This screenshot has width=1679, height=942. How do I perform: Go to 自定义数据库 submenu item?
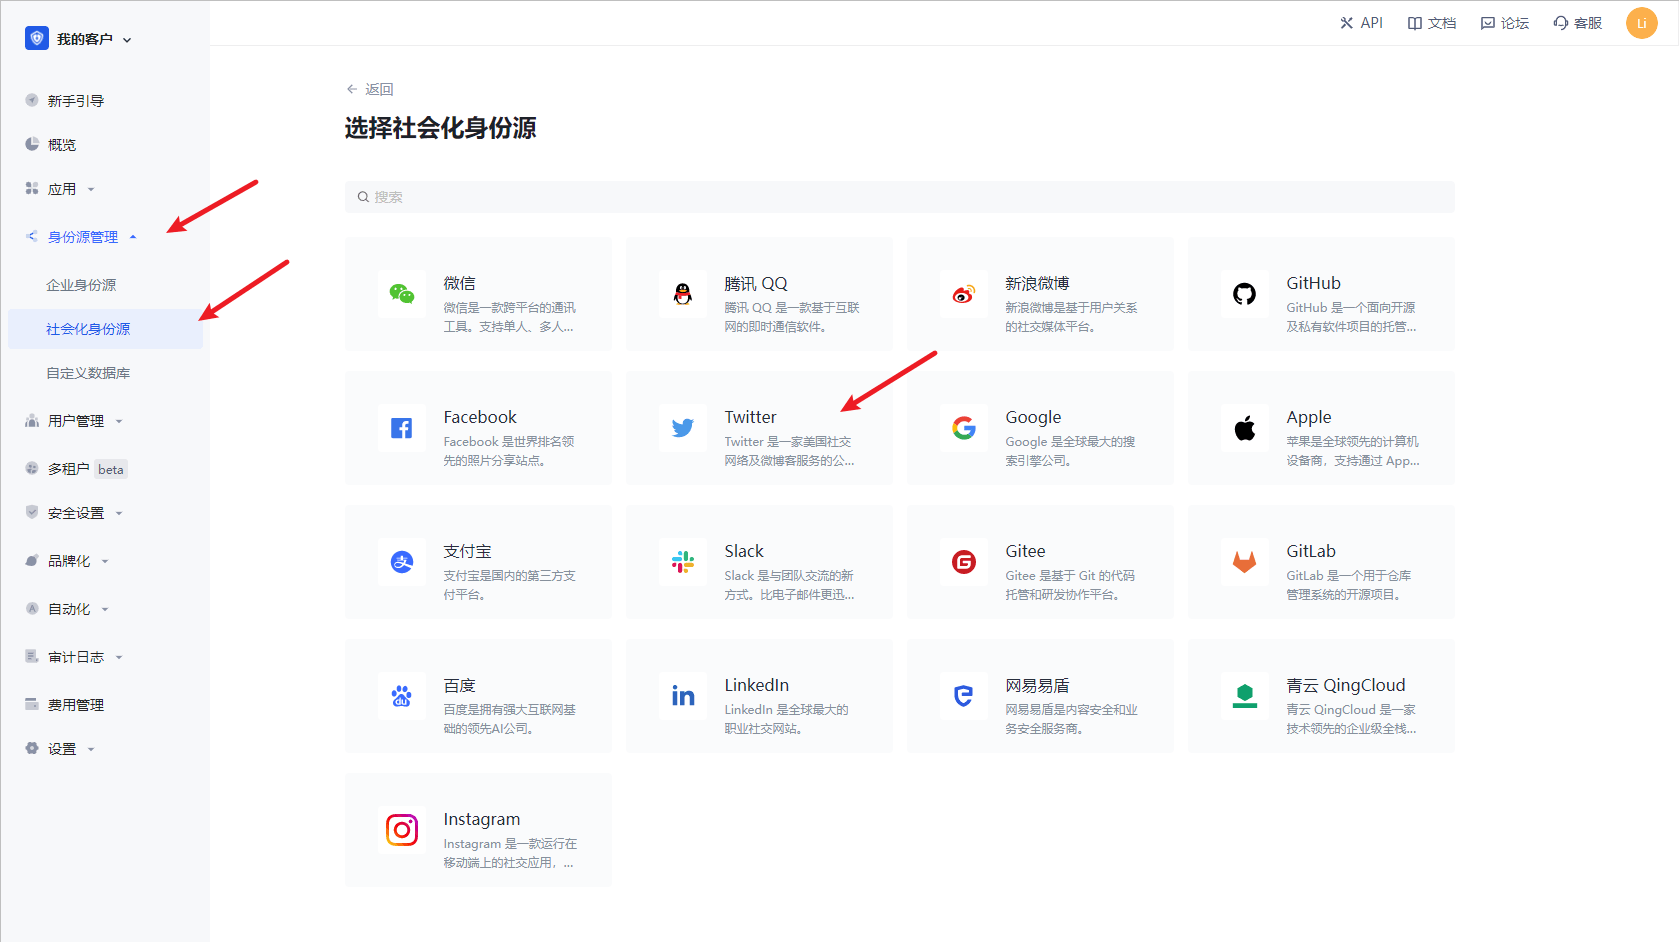click(88, 373)
